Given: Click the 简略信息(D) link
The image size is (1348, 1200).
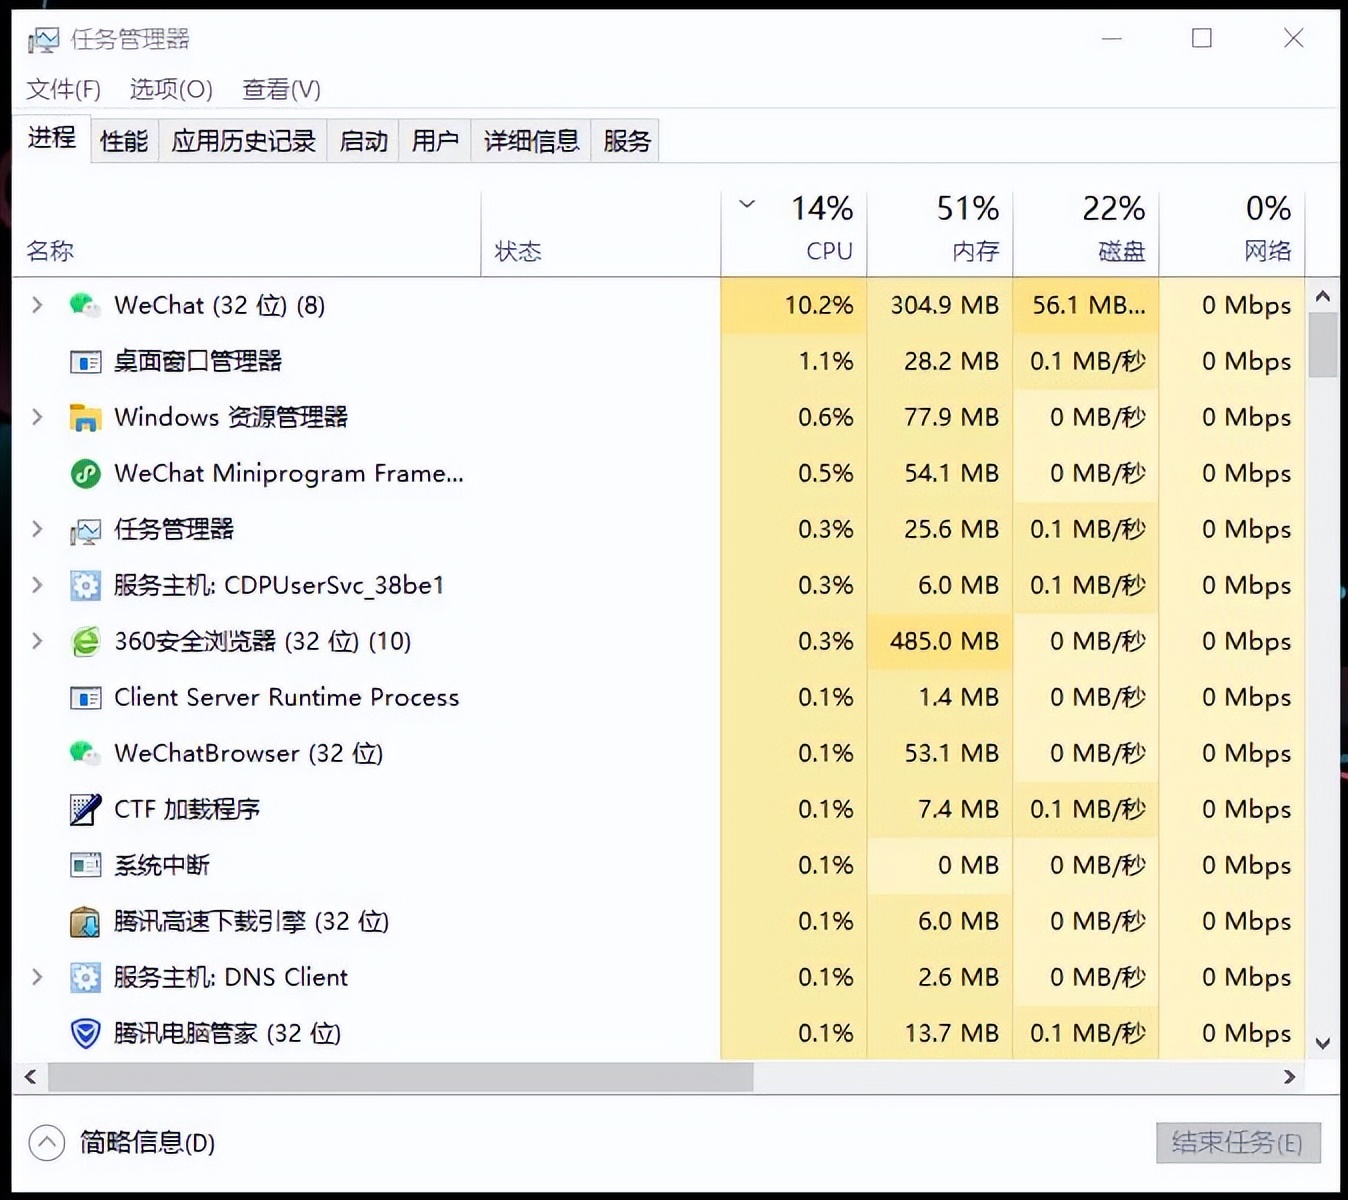Looking at the screenshot, I should point(146,1143).
